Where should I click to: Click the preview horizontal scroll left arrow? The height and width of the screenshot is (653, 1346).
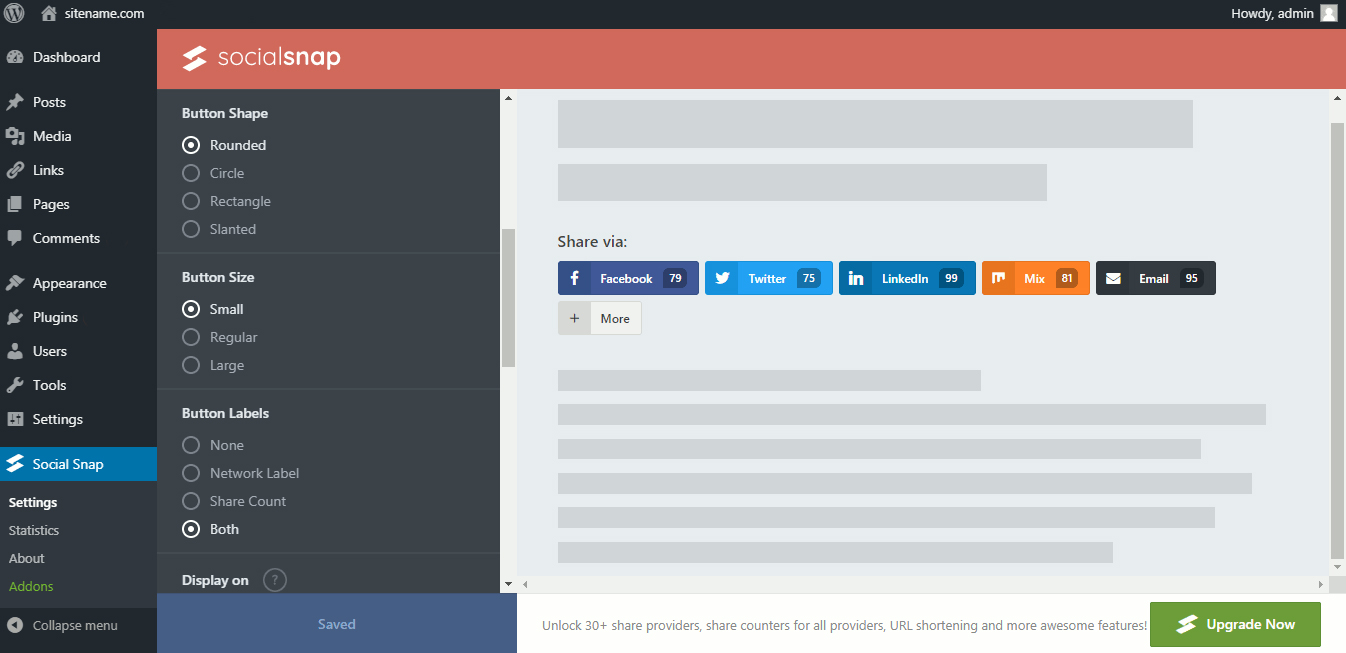click(x=525, y=583)
